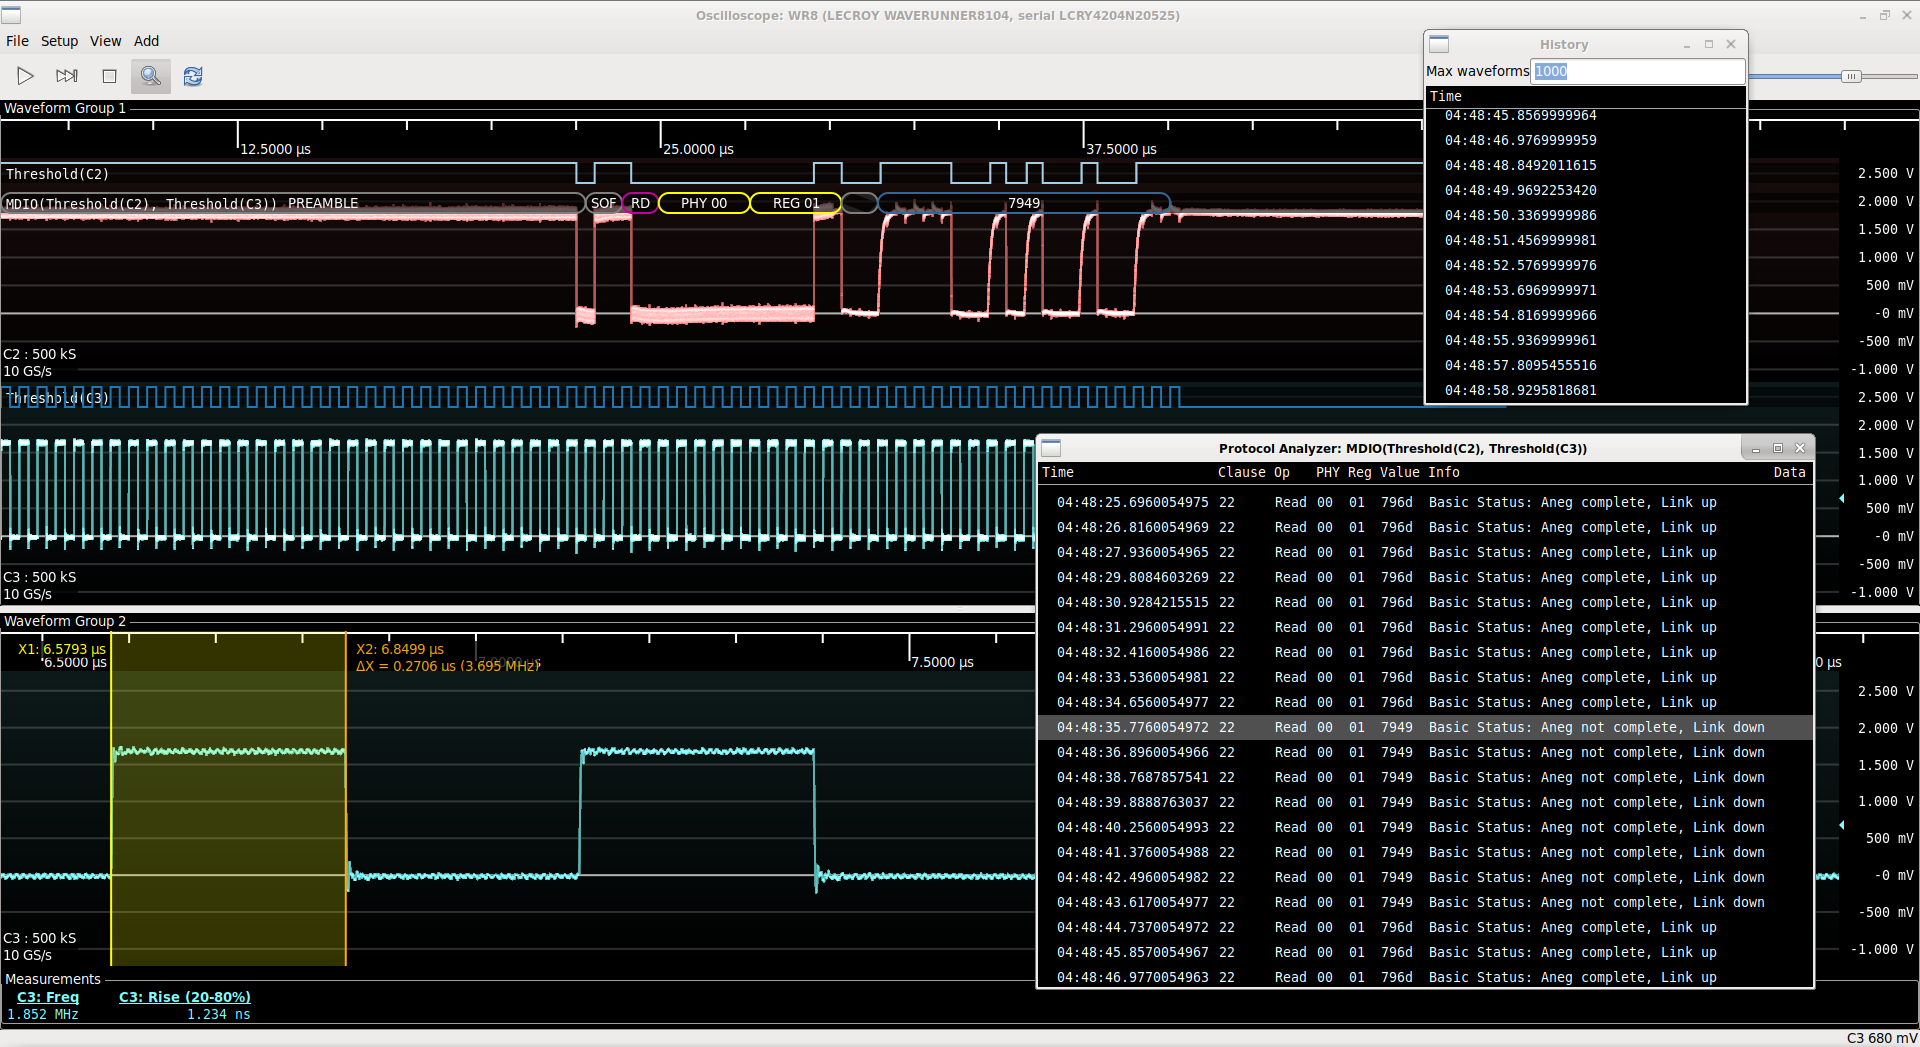The image size is (1920, 1047).
Task: Click the REG 01 decode bubble
Action: 796,203
